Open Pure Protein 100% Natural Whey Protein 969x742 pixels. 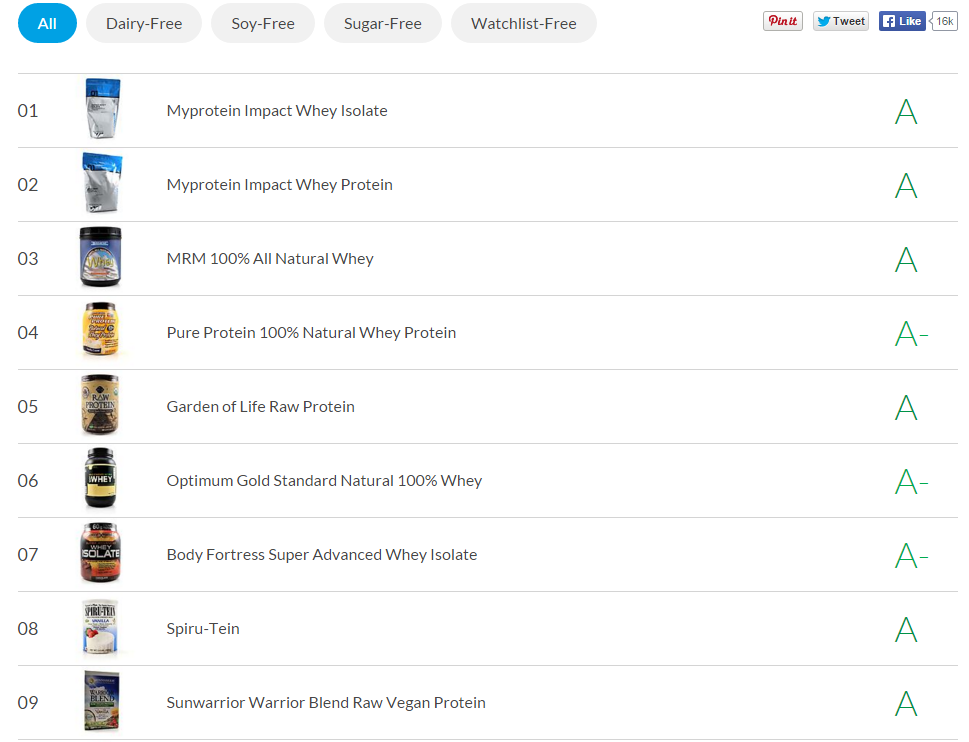pyautogui.click(x=311, y=333)
